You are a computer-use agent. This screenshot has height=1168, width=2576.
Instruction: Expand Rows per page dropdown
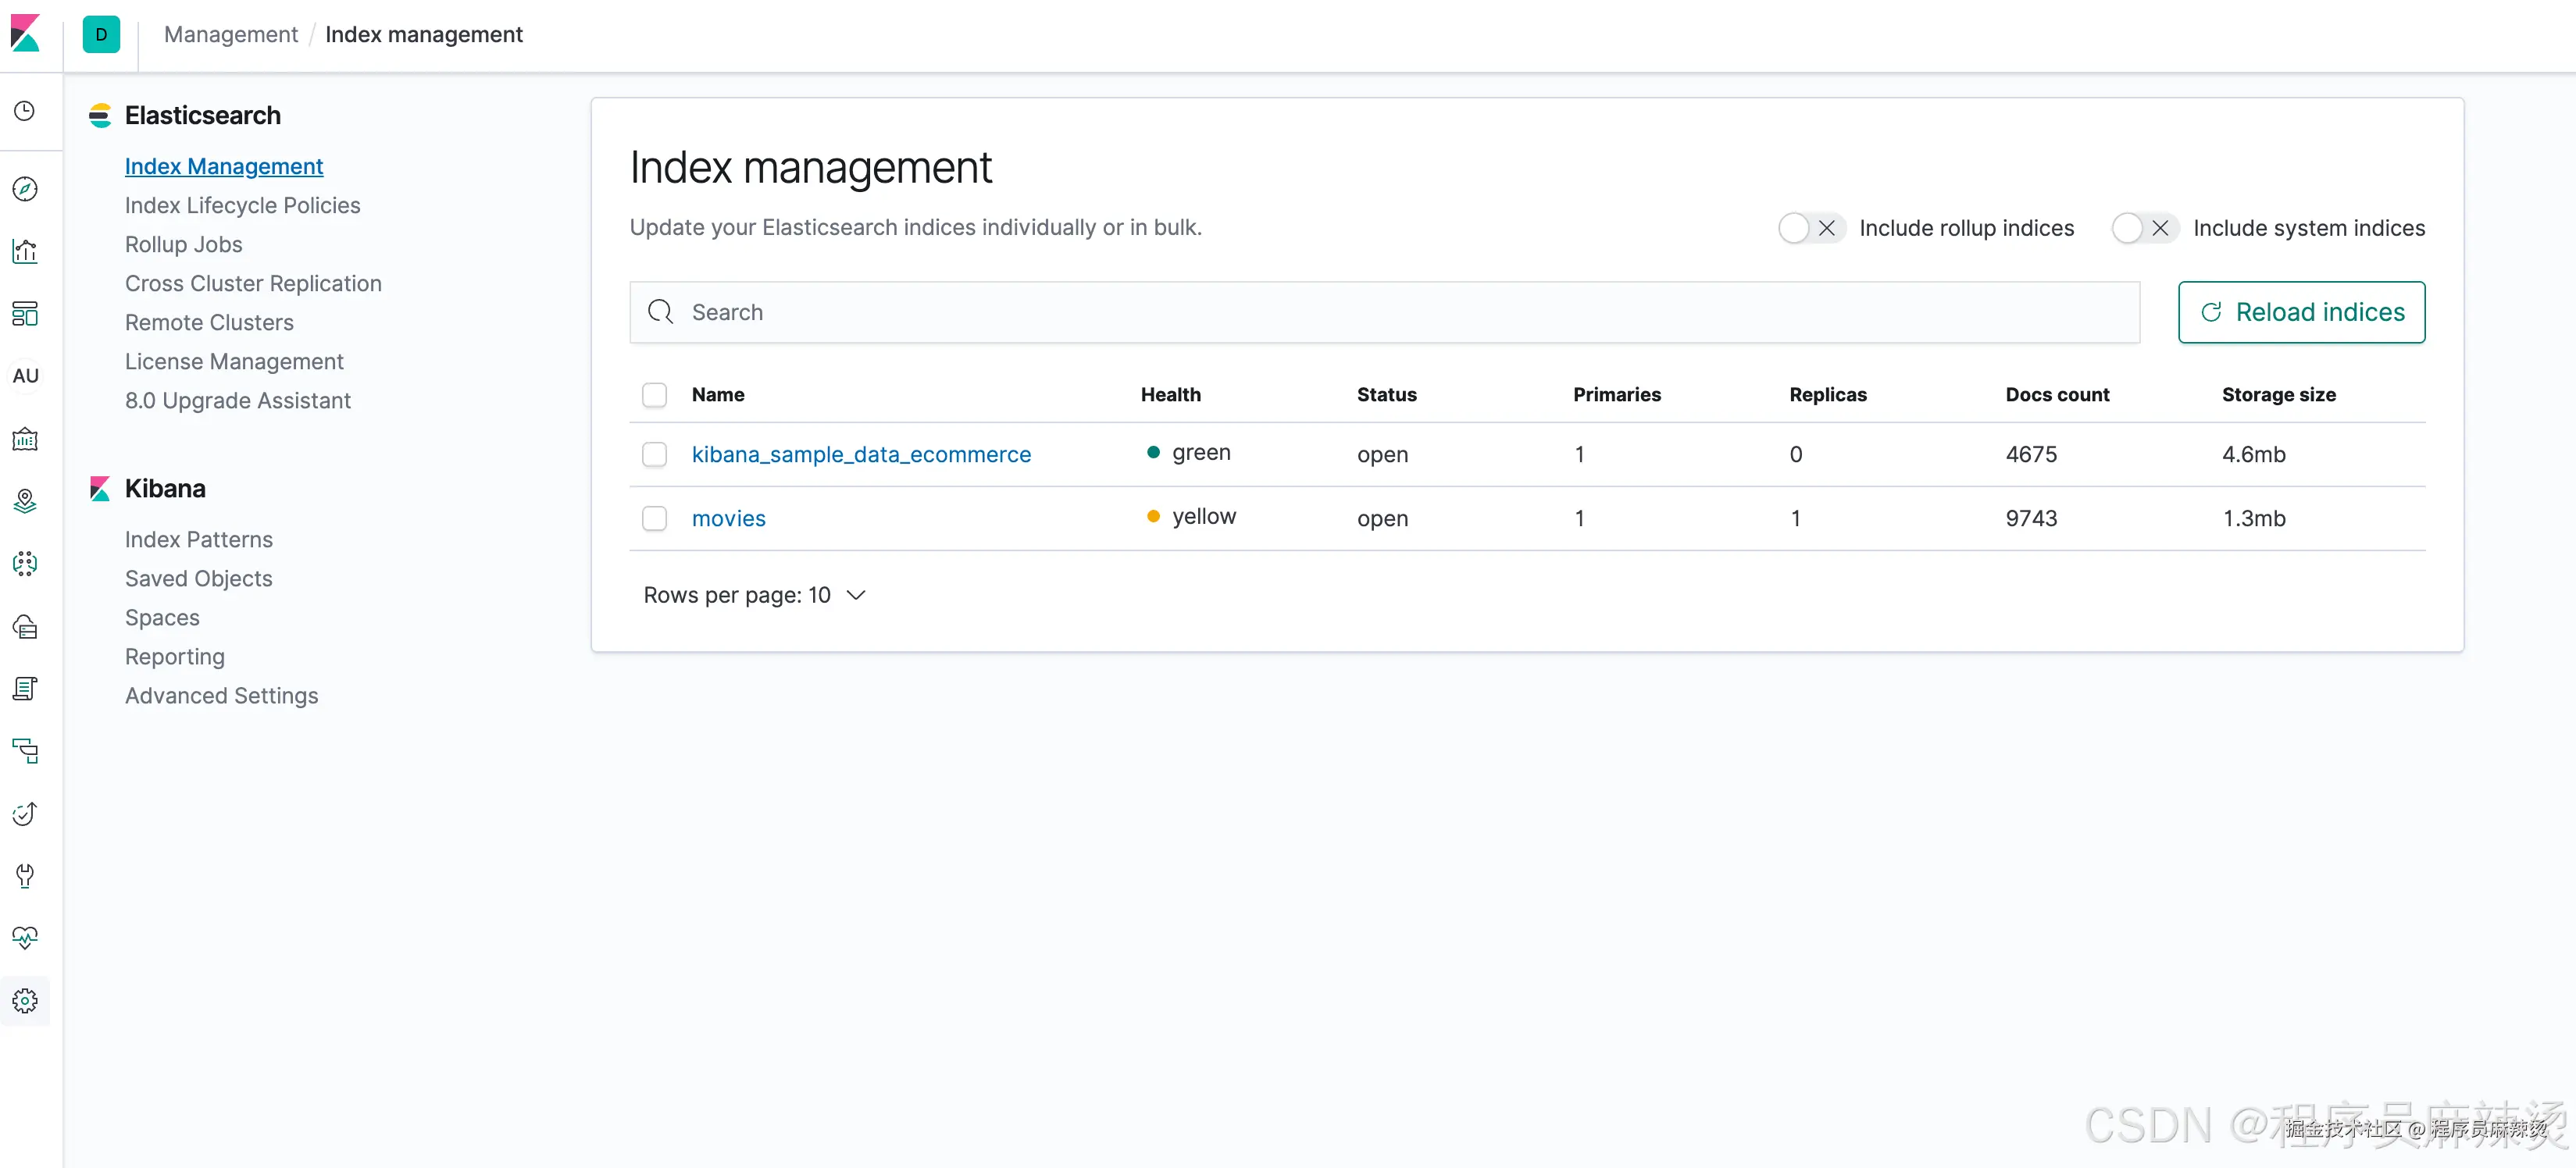point(754,595)
